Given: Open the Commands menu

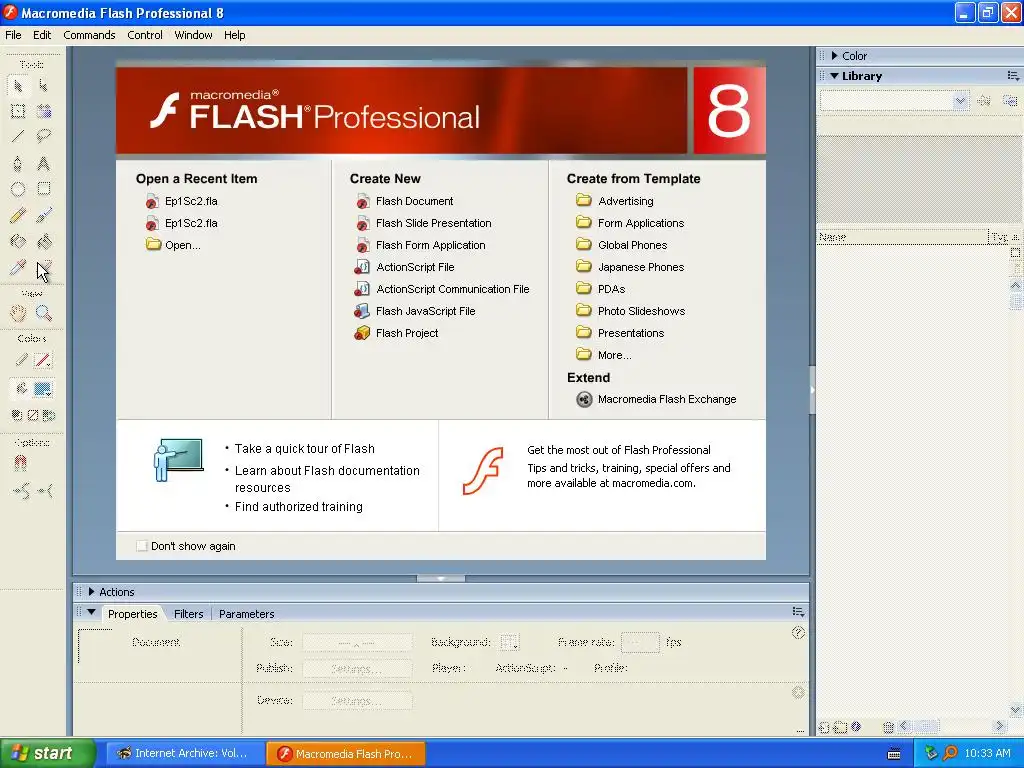Looking at the screenshot, I should (89, 35).
